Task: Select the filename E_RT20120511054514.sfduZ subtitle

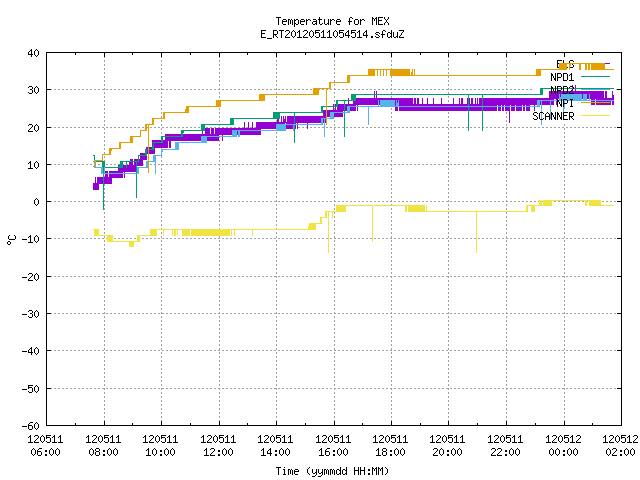Action: pyautogui.click(x=332, y=34)
